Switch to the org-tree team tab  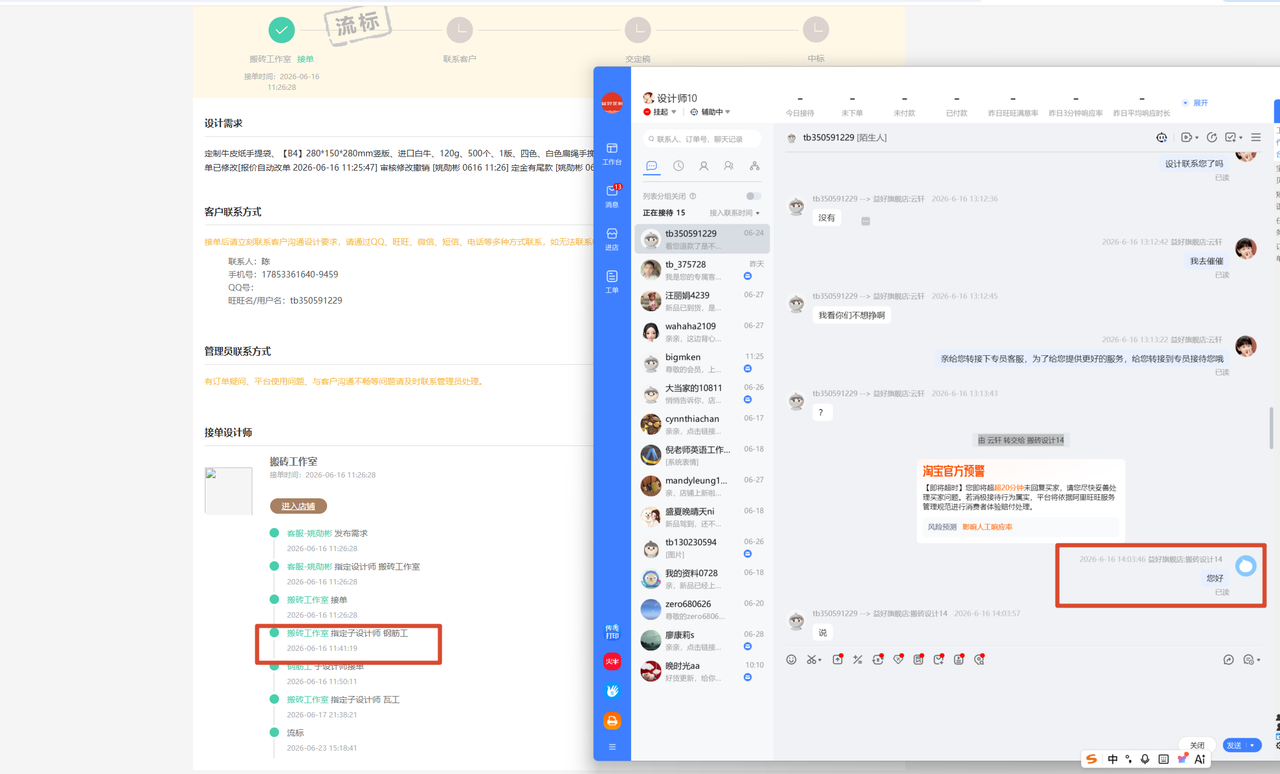point(754,166)
